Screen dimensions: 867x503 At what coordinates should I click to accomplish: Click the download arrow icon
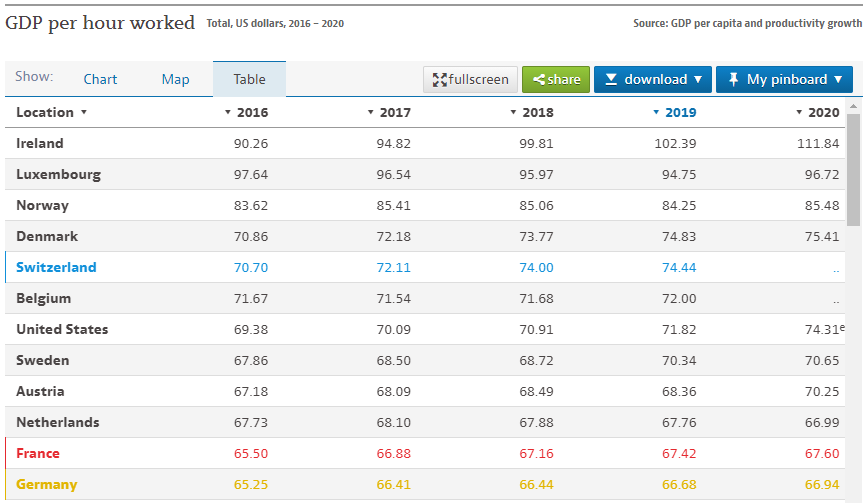(x=611, y=79)
